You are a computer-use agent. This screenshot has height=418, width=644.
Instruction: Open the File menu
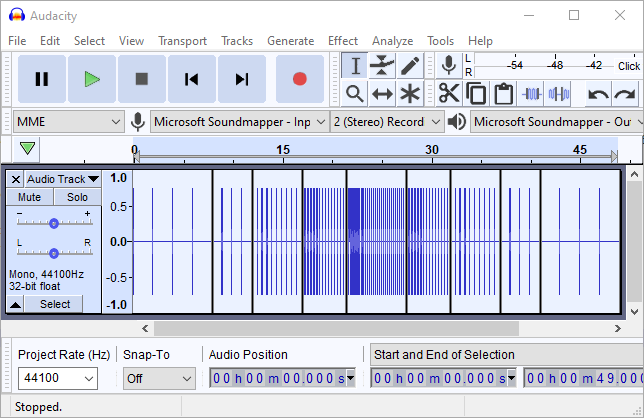click(17, 41)
